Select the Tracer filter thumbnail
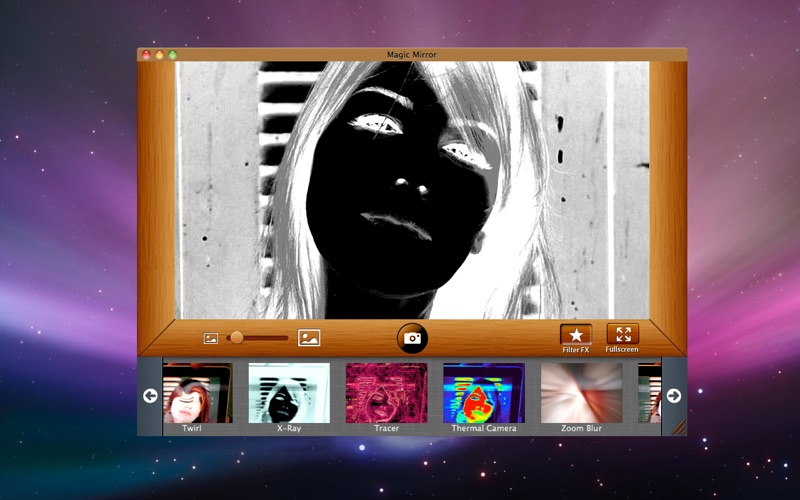The image size is (800, 500). [387, 393]
